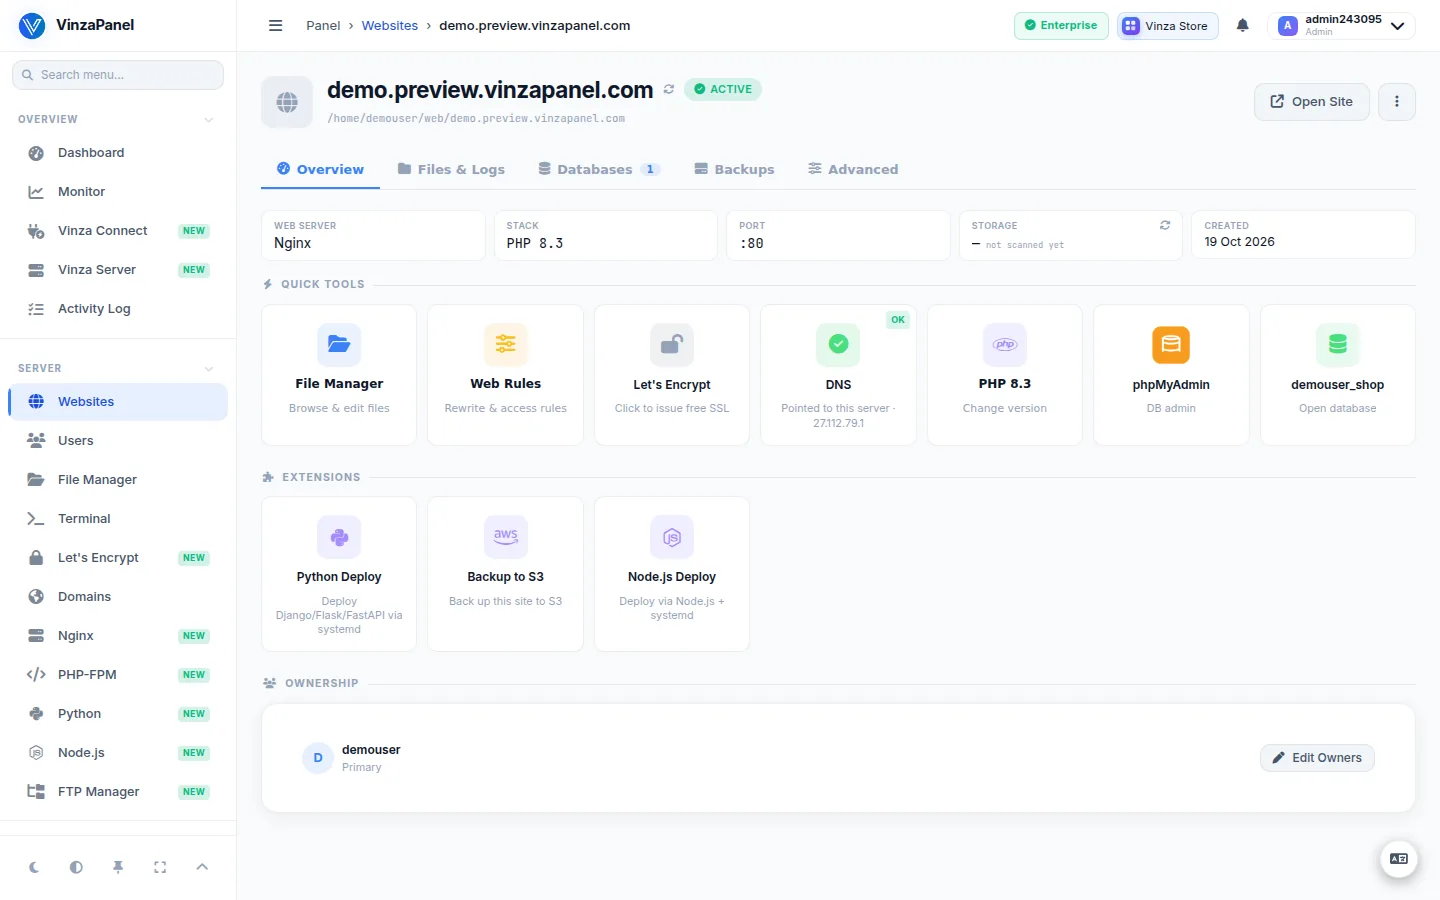
Task: Switch to the Files & Logs tab
Action: pyautogui.click(x=451, y=169)
